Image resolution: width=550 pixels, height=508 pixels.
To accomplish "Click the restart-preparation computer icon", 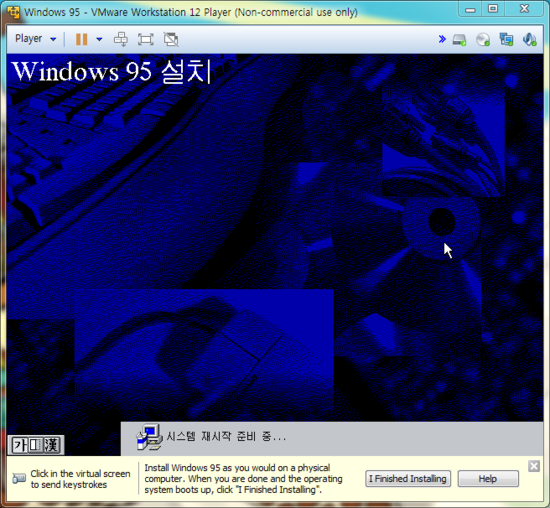I will (x=149, y=437).
